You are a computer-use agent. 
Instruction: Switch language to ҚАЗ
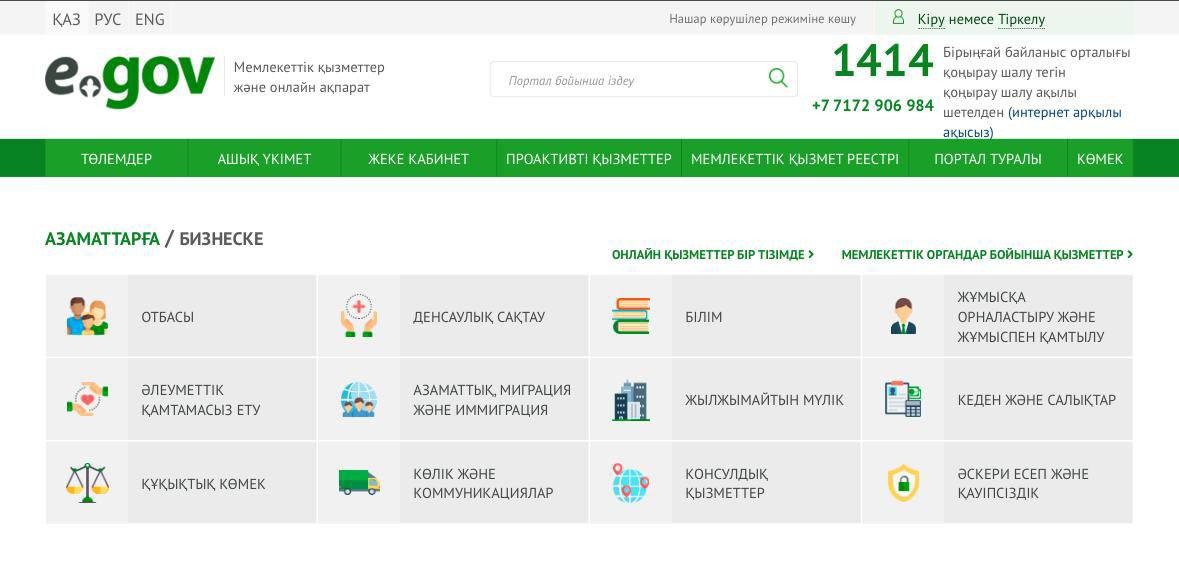(66, 20)
